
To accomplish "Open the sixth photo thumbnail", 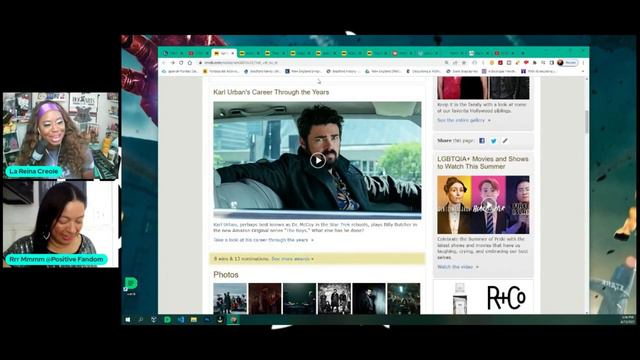I will pyautogui.click(x=404, y=299).
